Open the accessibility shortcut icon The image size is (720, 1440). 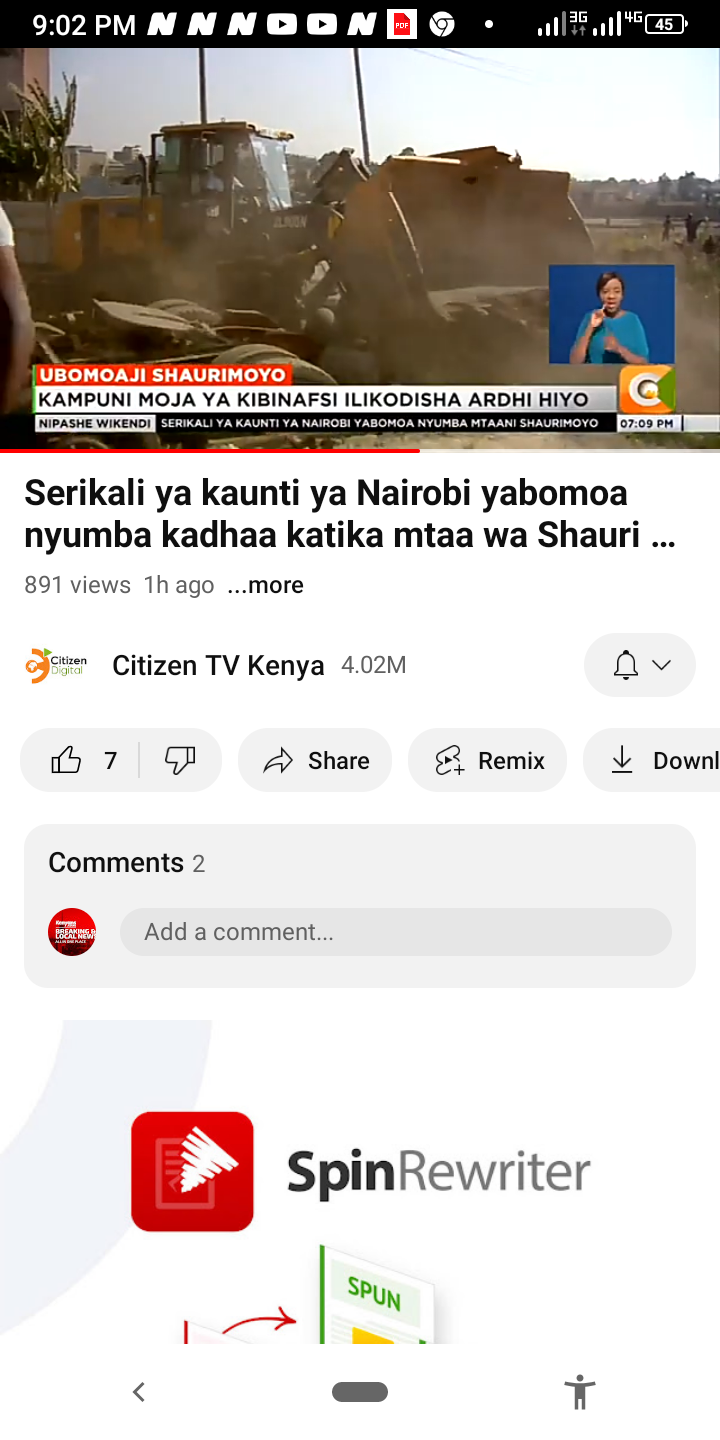tap(580, 1392)
